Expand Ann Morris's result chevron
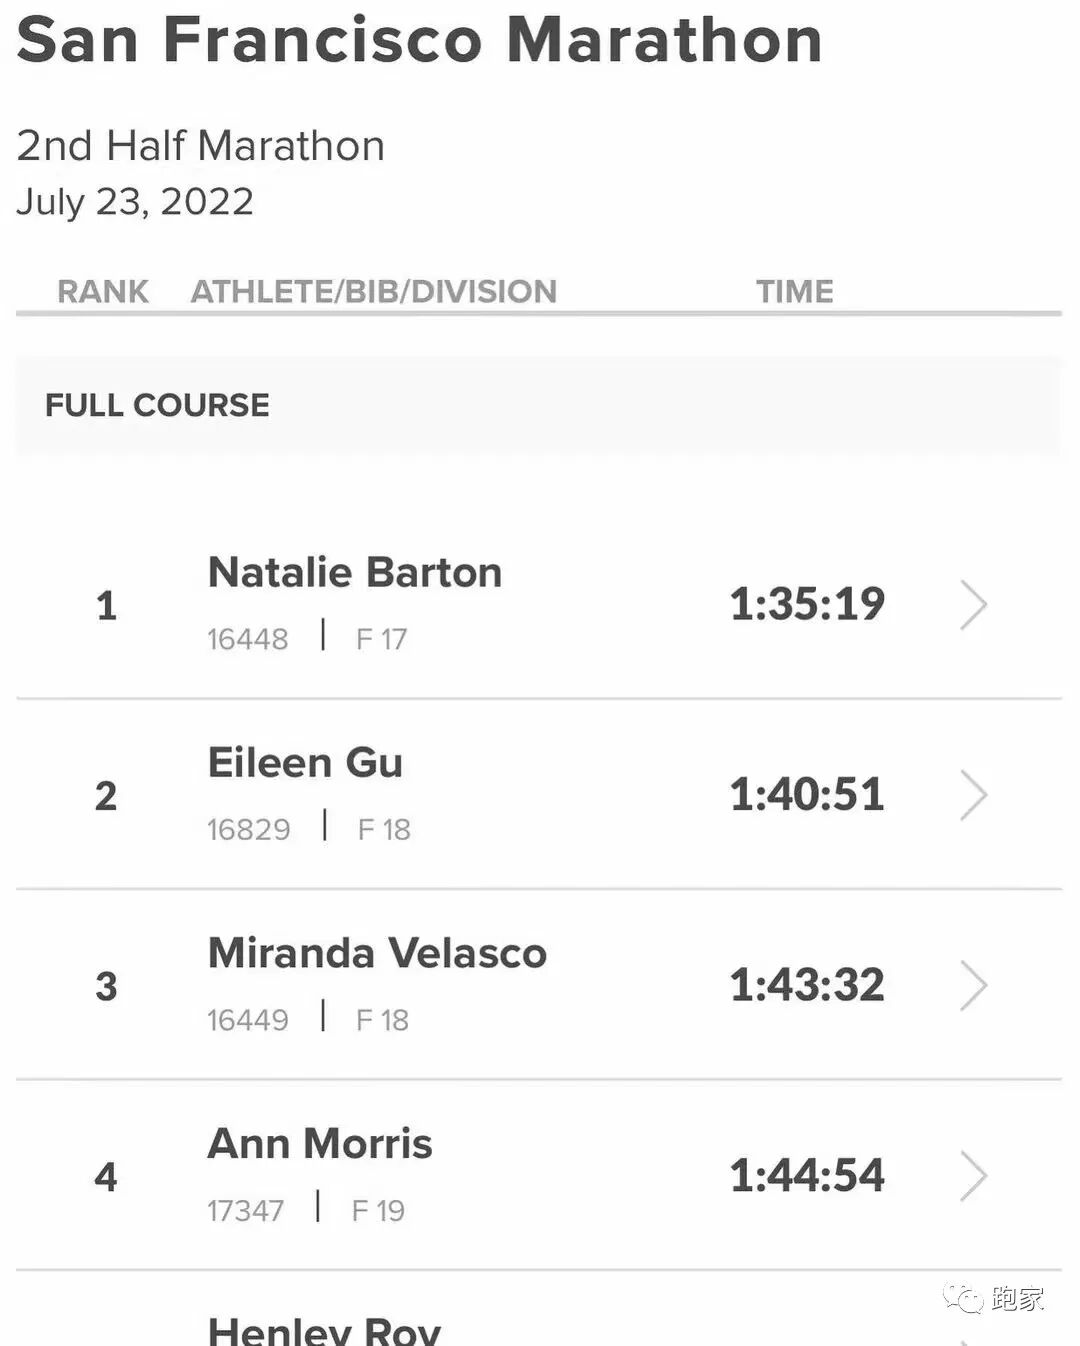Image resolution: width=1080 pixels, height=1346 pixels. [973, 1176]
